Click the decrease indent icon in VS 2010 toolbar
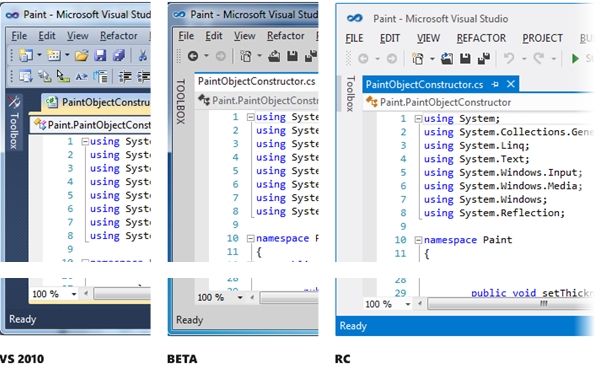 tap(125, 77)
